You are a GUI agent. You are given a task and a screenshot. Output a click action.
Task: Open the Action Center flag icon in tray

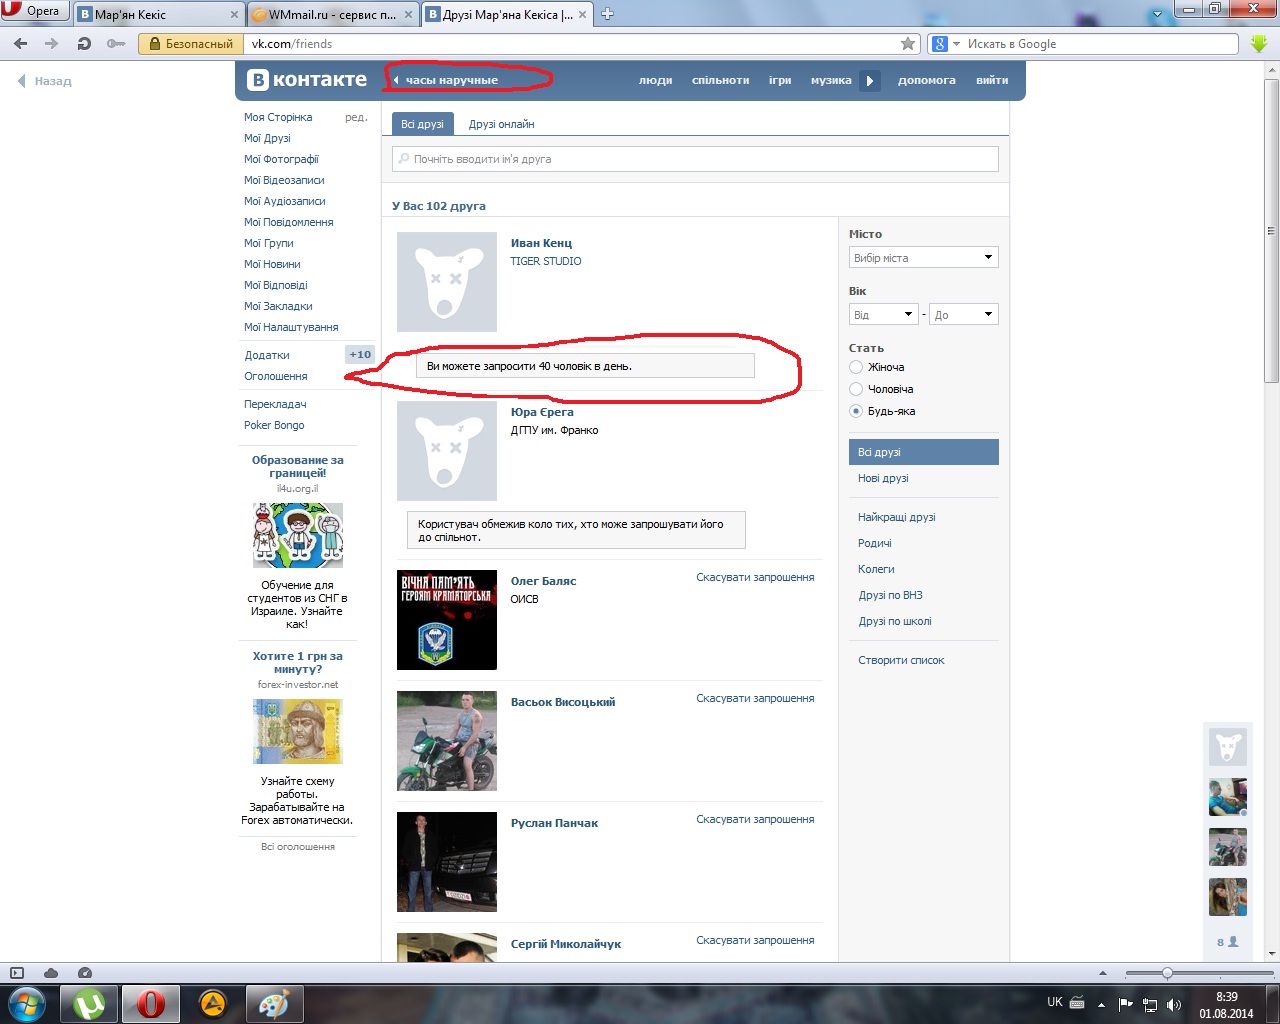click(1126, 1005)
